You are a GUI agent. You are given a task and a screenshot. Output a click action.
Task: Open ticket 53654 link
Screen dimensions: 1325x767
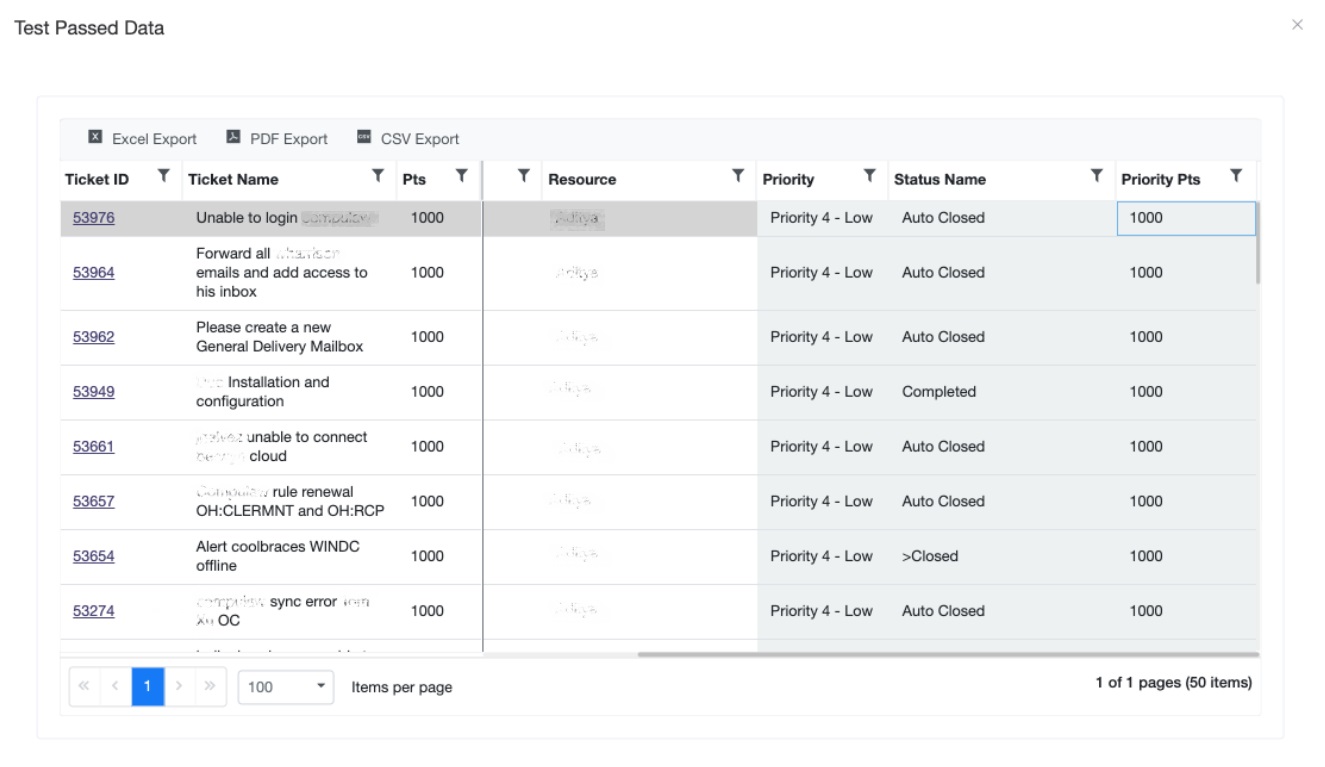[94, 556]
